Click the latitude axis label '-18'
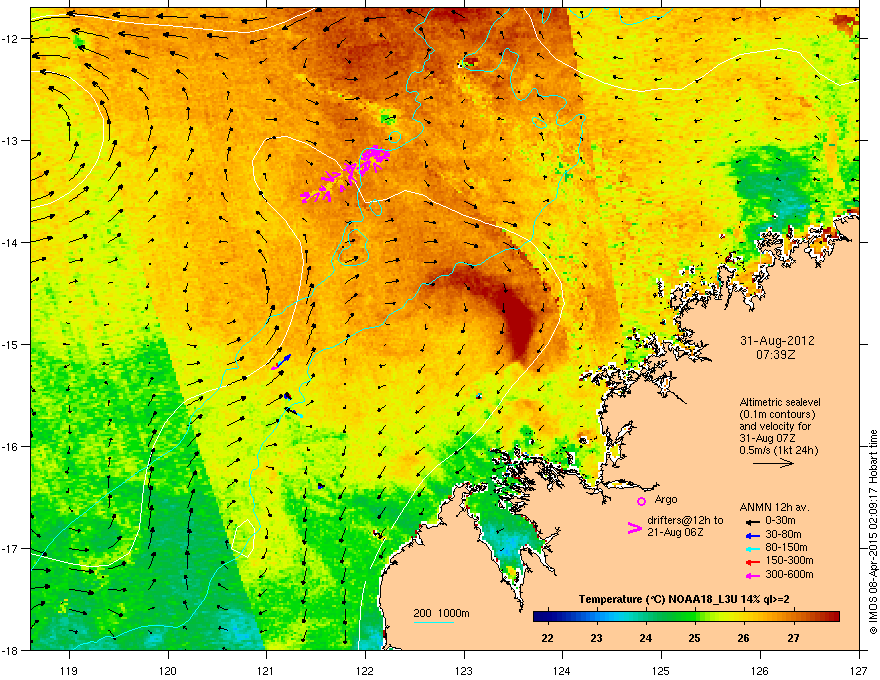The height and width of the screenshot is (680, 880). [10, 650]
